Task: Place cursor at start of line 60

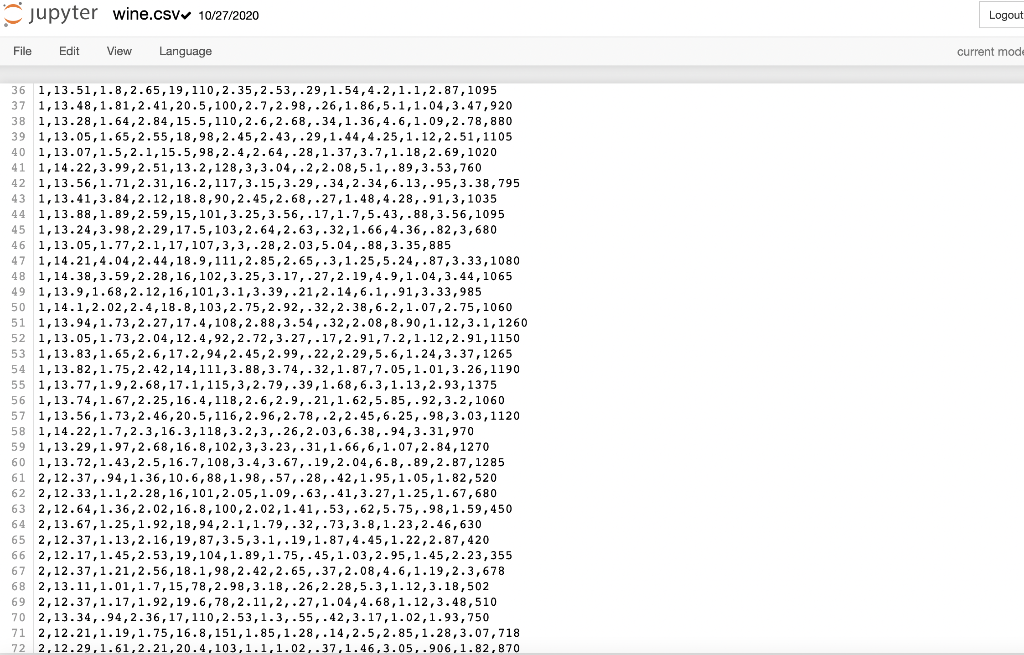Action: click(39, 462)
